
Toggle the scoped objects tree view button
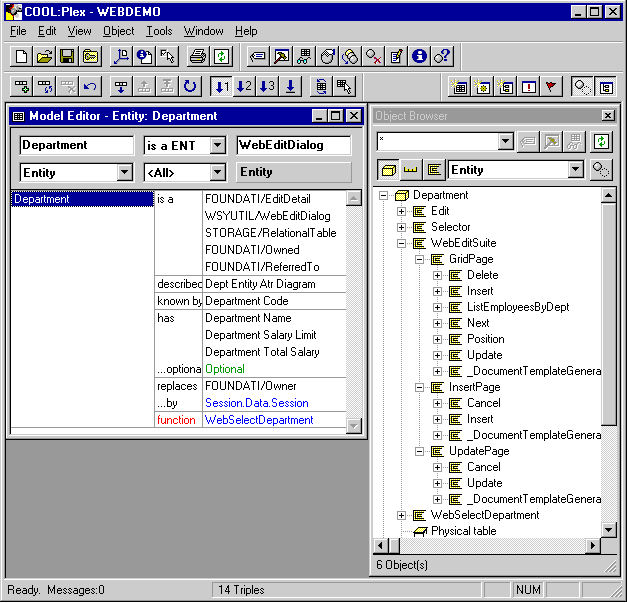tap(434, 170)
